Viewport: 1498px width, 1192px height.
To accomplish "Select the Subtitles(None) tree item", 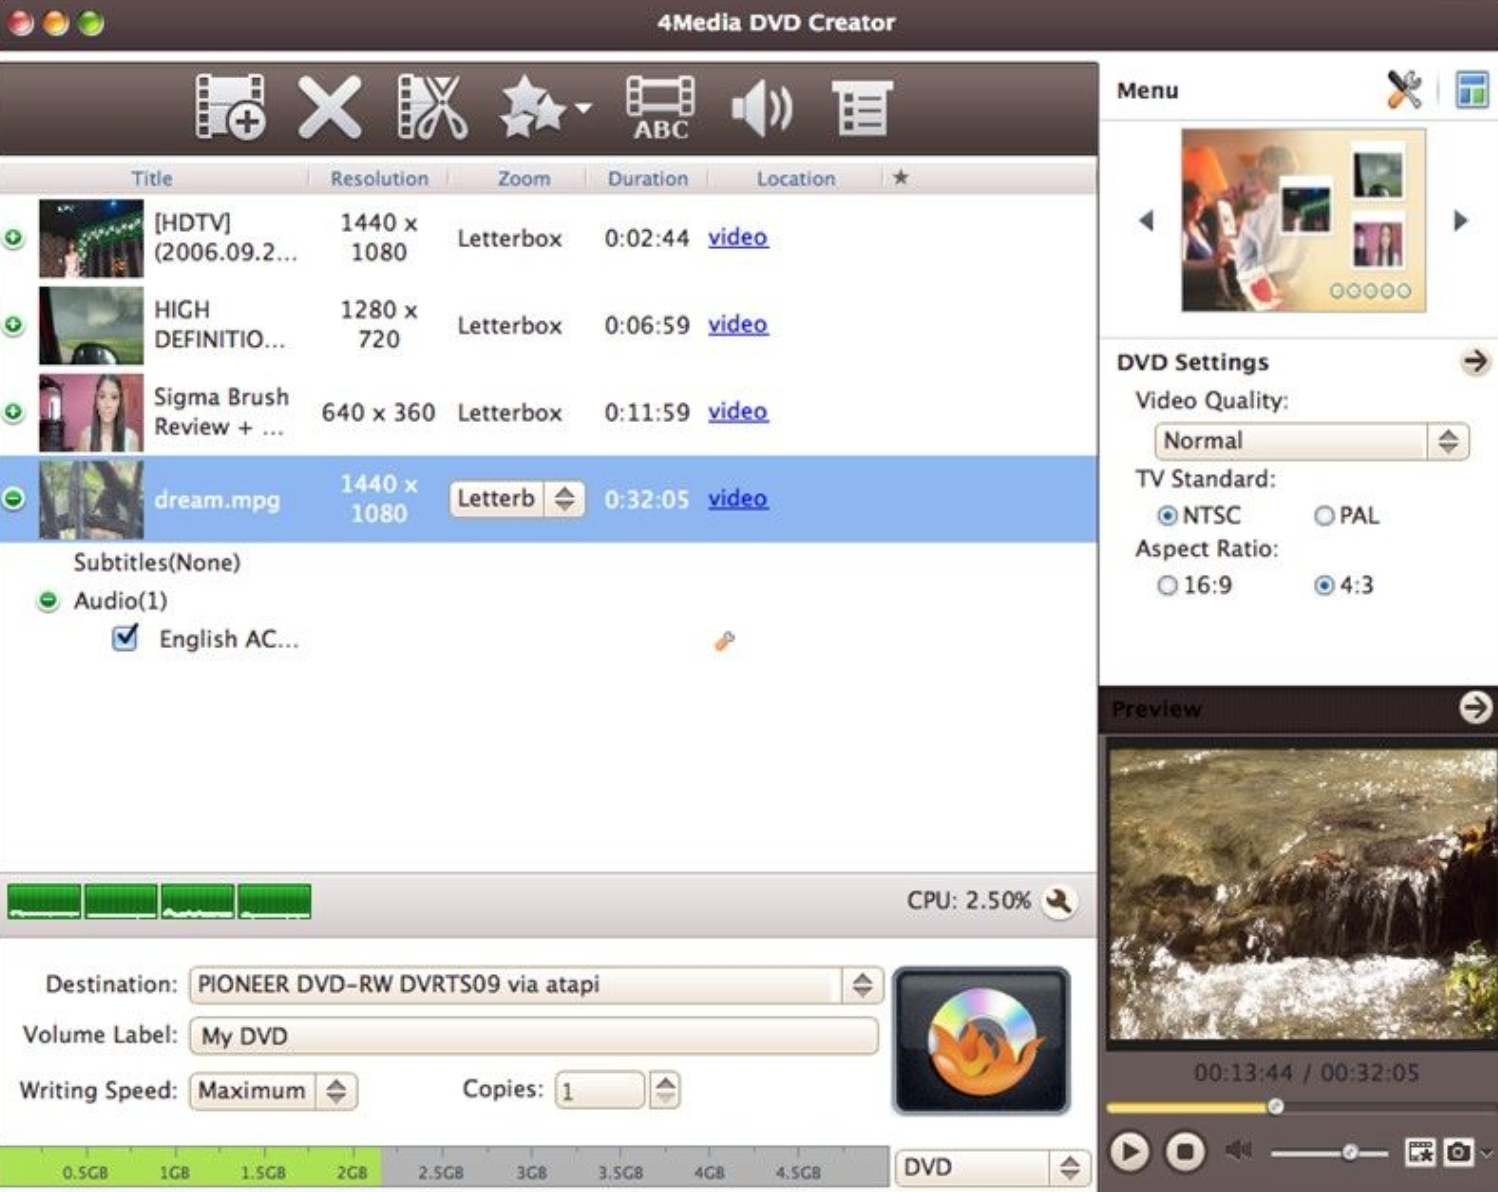I will pyautogui.click(x=157, y=562).
